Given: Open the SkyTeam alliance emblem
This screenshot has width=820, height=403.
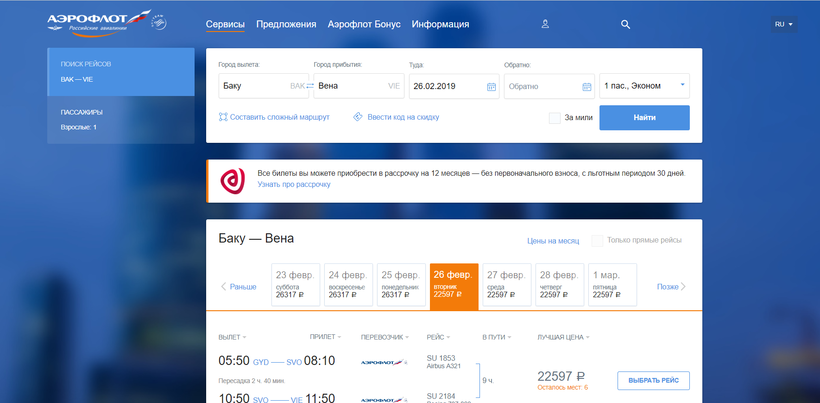Looking at the screenshot, I should (x=159, y=23).
